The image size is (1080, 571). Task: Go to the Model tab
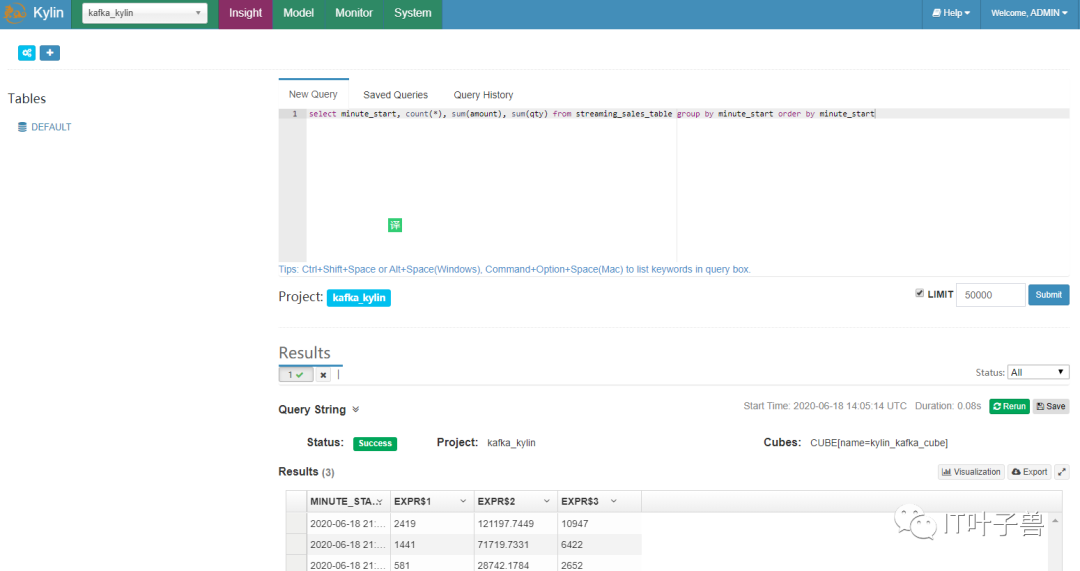[298, 13]
